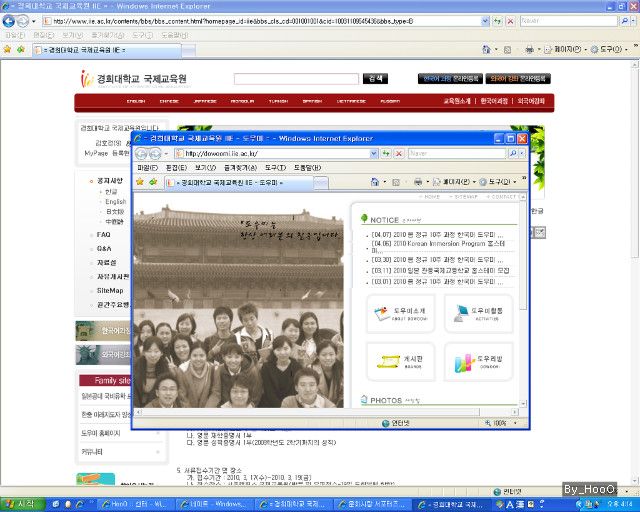Click Q&A in left sidebar
This screenshot has width=640, height=512.
pyautogui.click(x=104, y=248)
